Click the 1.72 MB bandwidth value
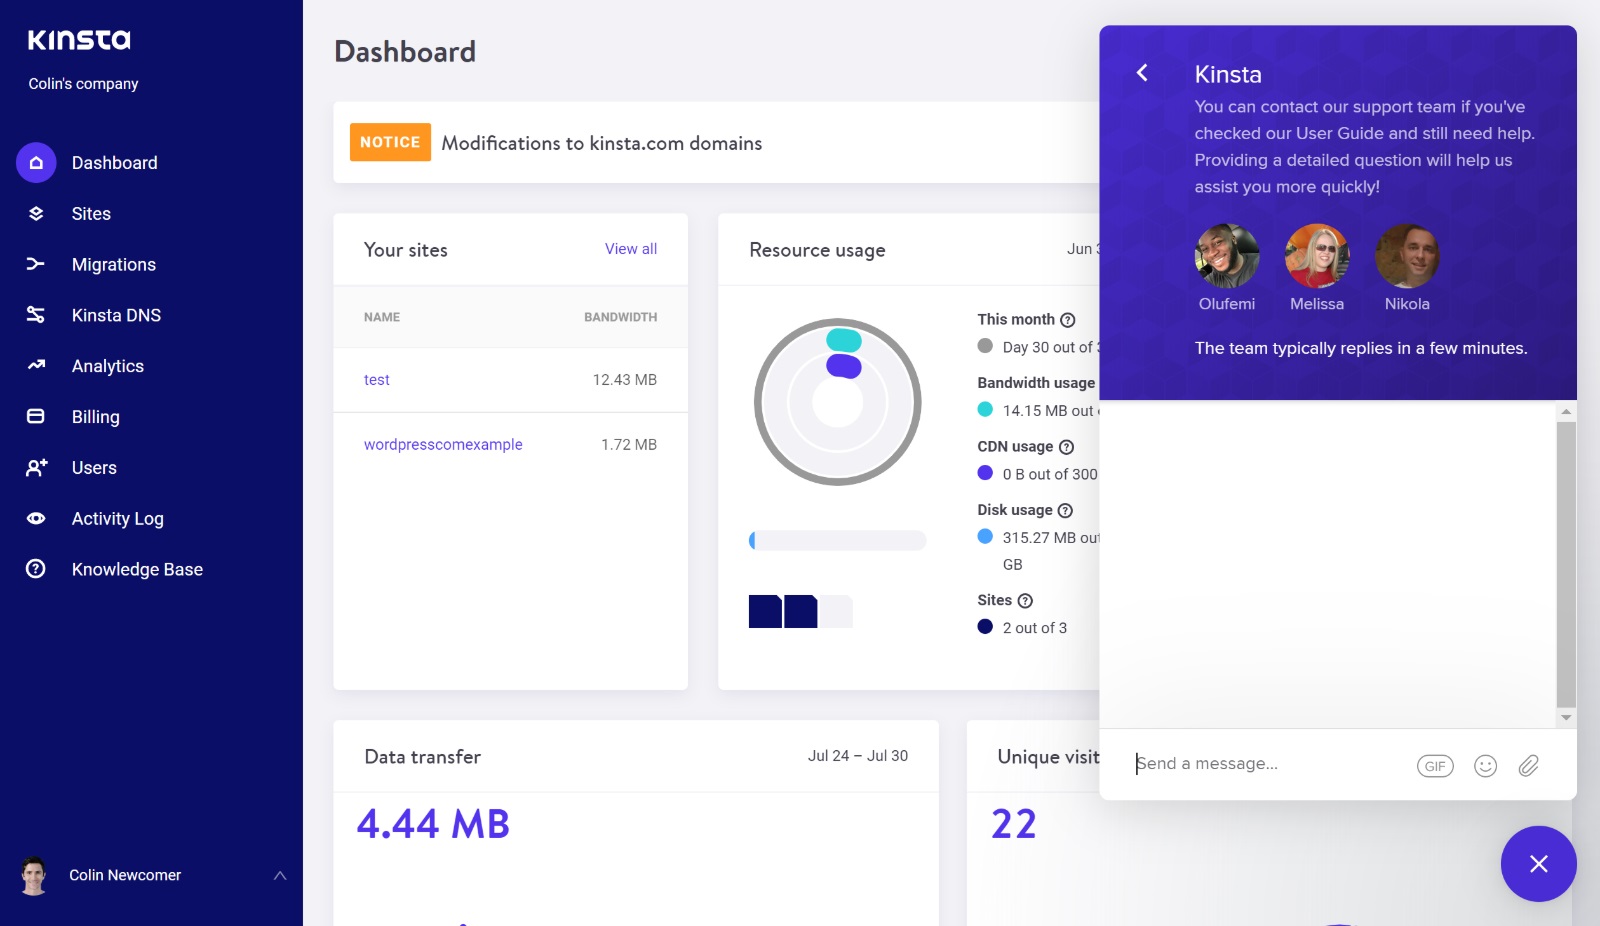1600x926 pixels. [x=629, y=445]
